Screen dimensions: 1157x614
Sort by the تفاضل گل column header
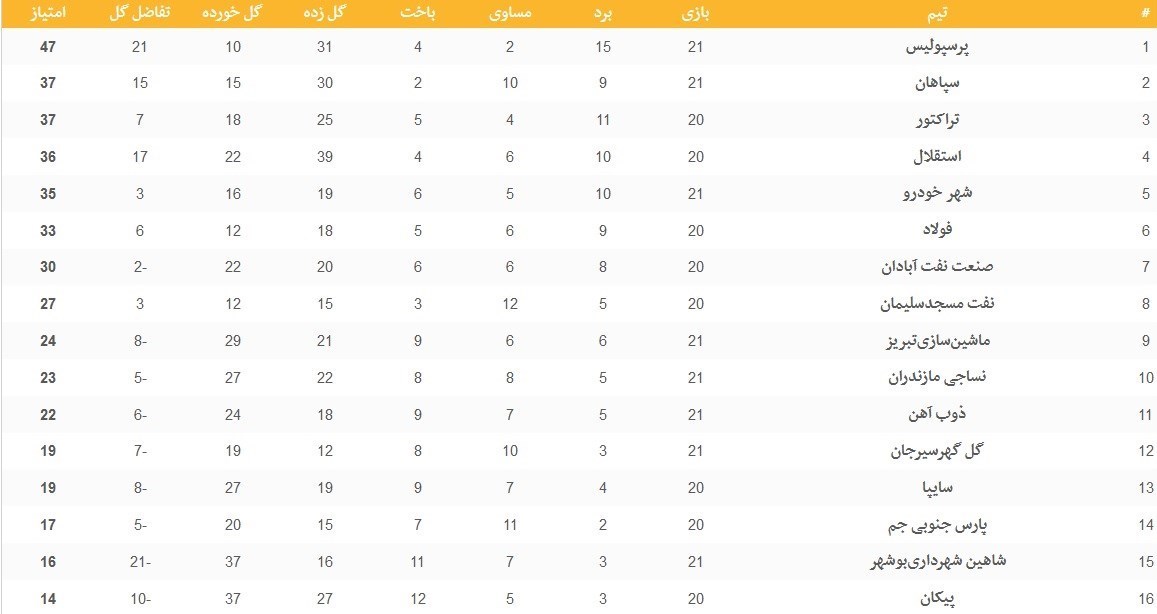coord(139,13)
